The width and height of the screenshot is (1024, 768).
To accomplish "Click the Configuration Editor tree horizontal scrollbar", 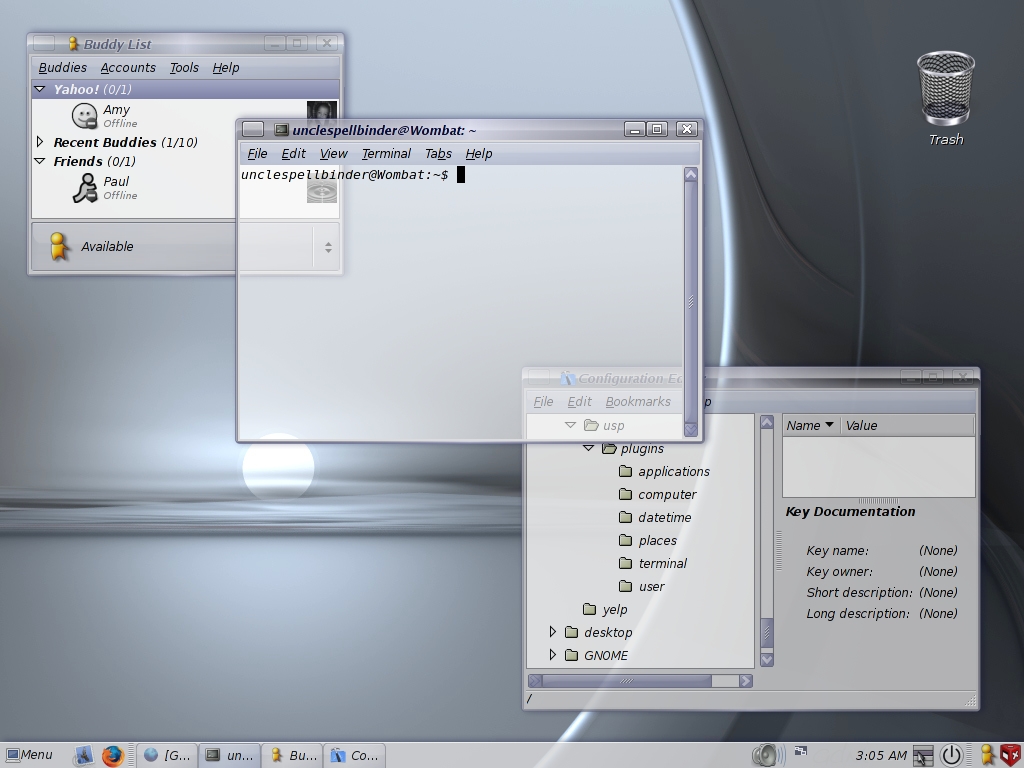I will pyautogui.click(x=640, y=680).
